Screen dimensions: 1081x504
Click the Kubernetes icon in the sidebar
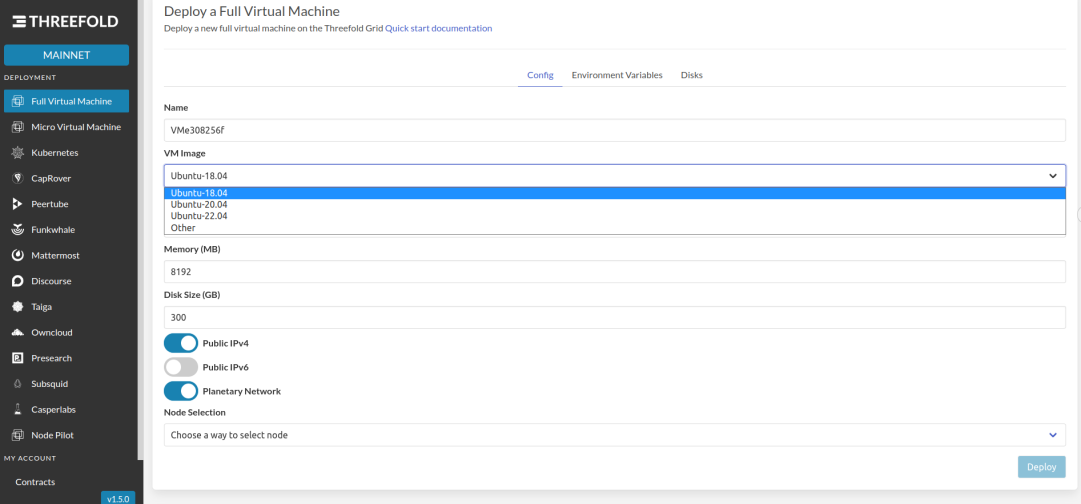(x=19, y=152)
